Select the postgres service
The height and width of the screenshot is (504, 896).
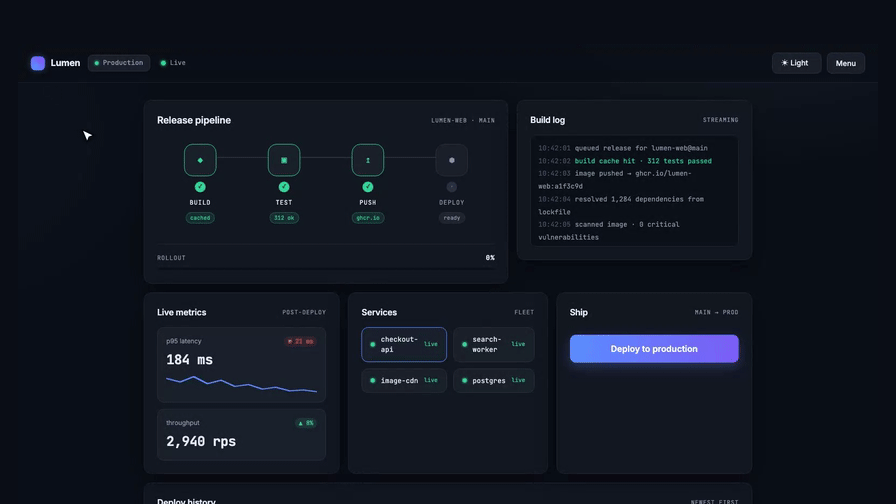point(494,381)
